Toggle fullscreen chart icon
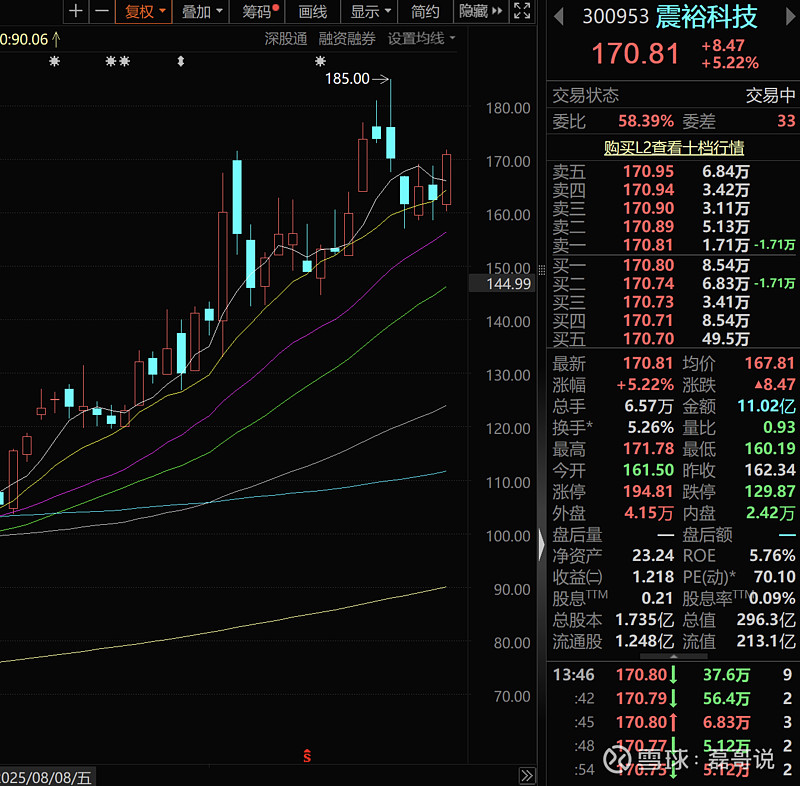Viewport: 800px width, 786px height. 522,11
